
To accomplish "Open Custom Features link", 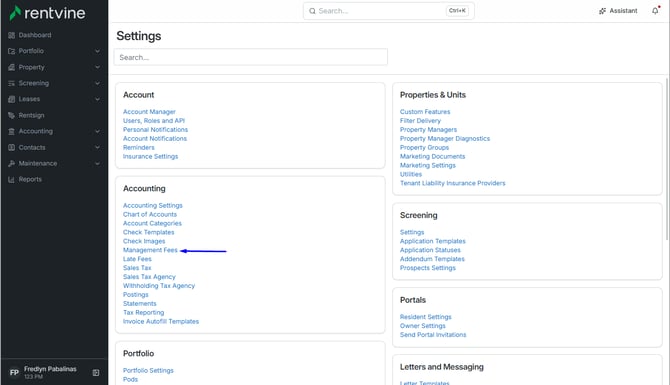I will pyautogui.click(x=425, y=112).
